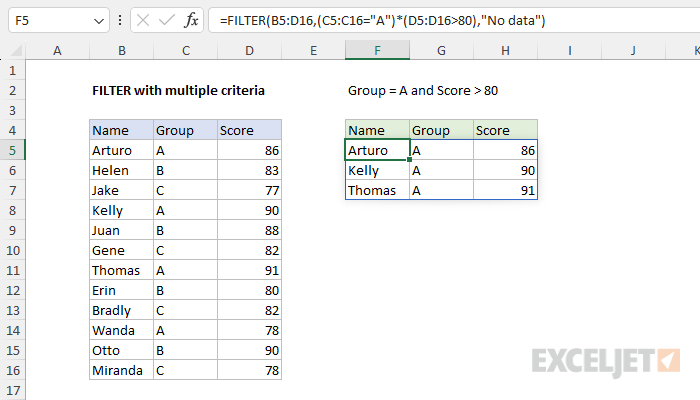Open the Name Box dropdown arrow
Image resolution: width=700 pixels, height=400 pixels.
(99, 21)
